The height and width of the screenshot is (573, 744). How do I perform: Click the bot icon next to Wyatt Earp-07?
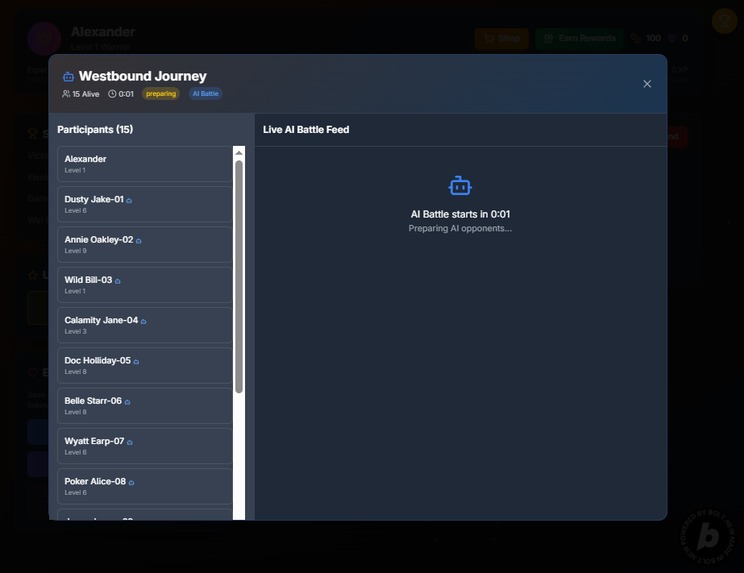[x=130, y=443]
